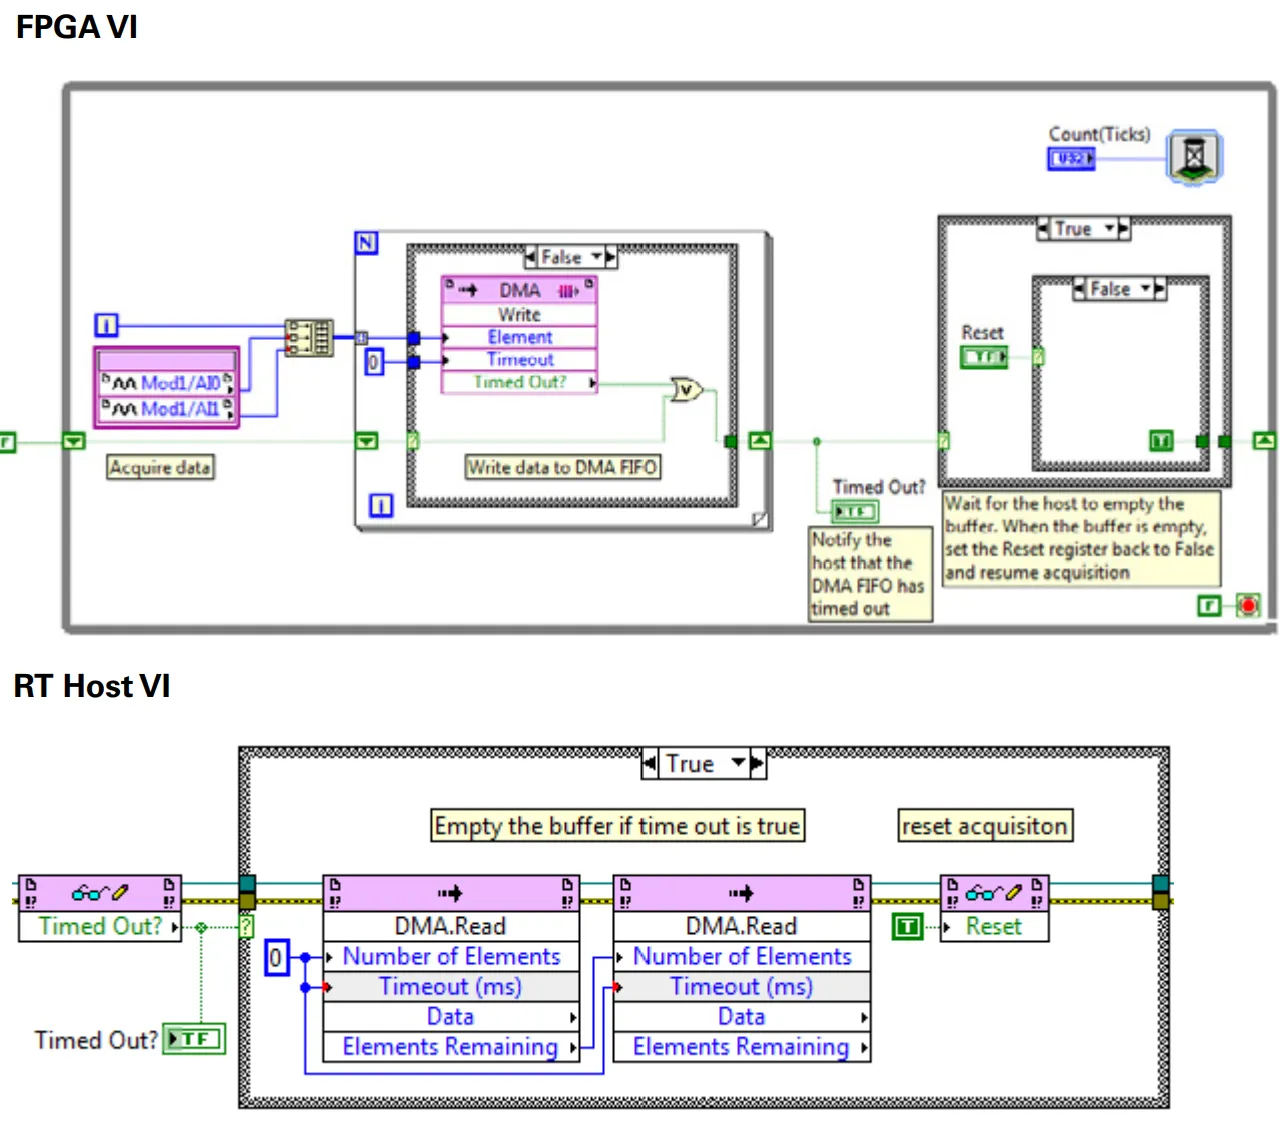Click the case selector terminal of the RT Host case structure
Screen dimensions: 1286x1126
click(246, 927)
